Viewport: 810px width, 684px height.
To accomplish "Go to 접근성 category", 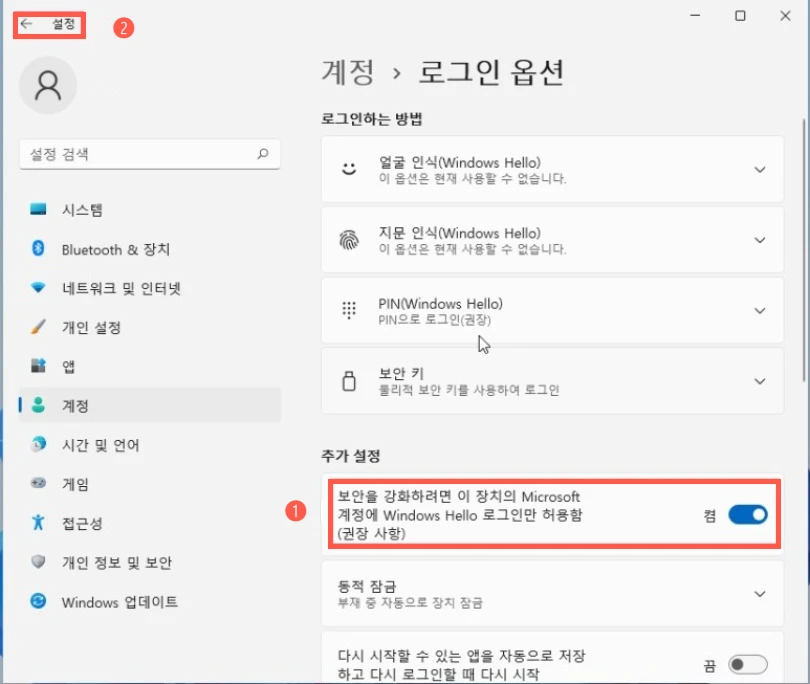I will [x=150, y=522].
